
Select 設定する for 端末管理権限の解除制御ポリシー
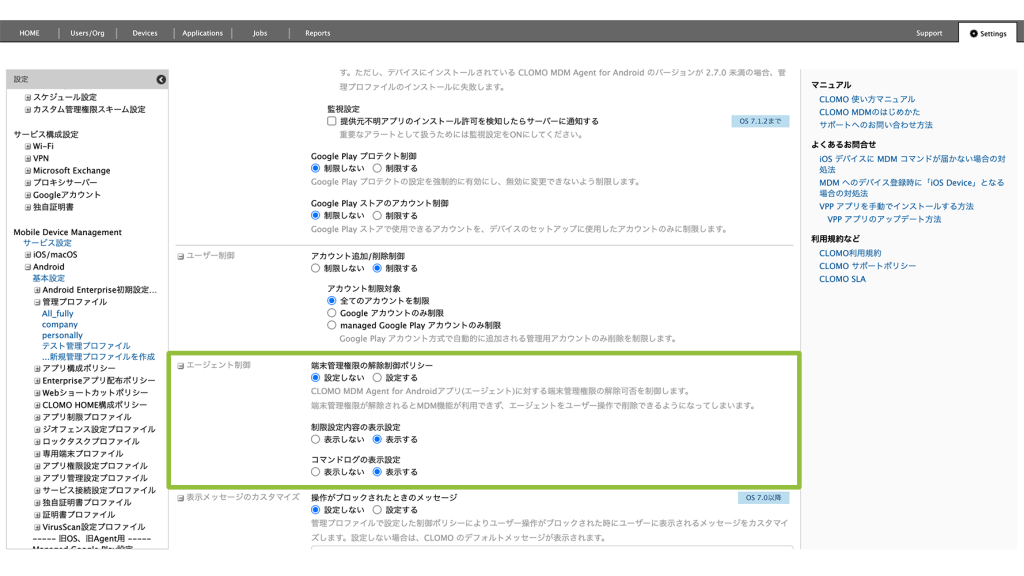[x=377, y=378]
